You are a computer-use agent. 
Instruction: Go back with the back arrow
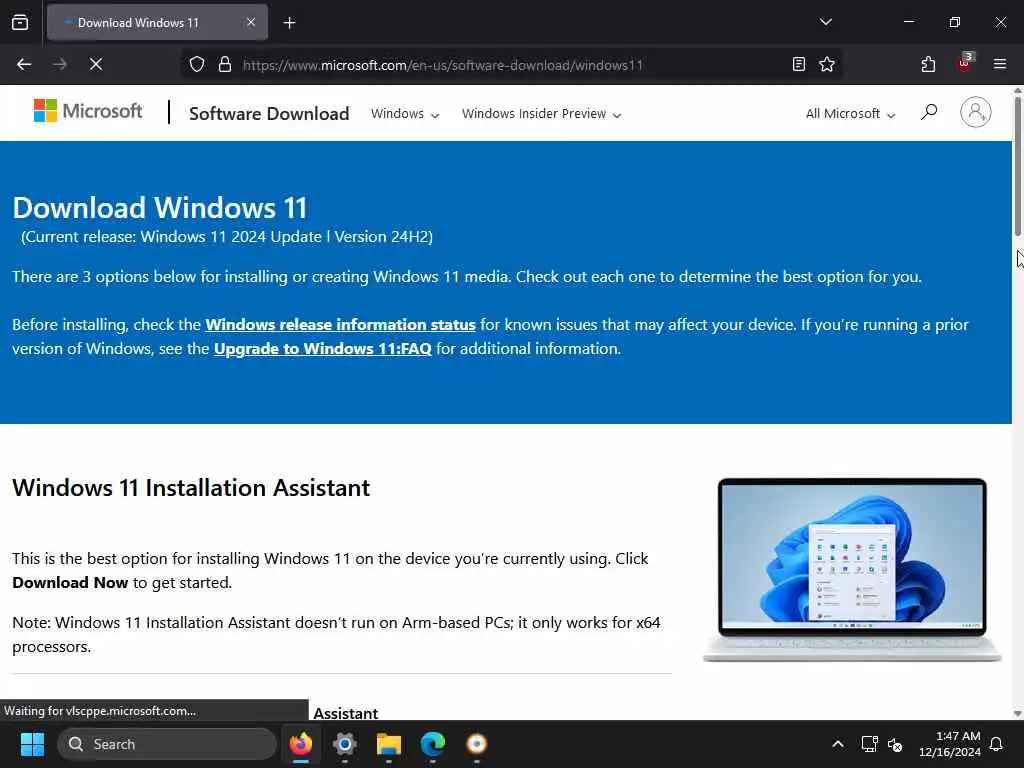pyautogui.click(x=24, y=64)
